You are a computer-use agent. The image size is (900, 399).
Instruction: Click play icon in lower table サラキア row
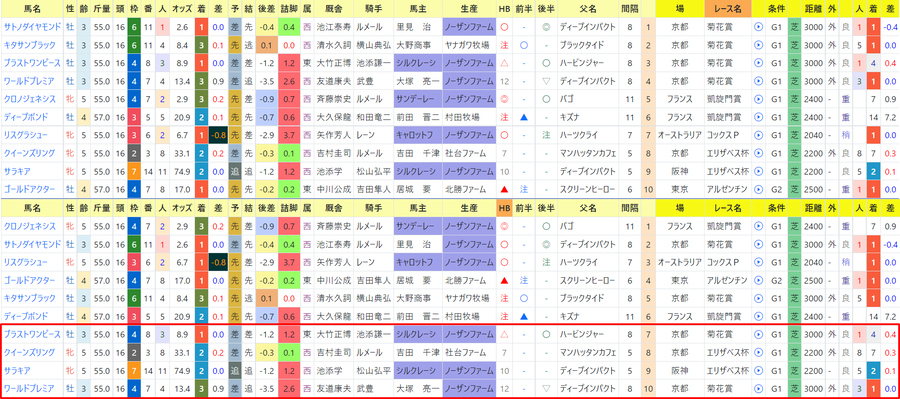(758, 370)
